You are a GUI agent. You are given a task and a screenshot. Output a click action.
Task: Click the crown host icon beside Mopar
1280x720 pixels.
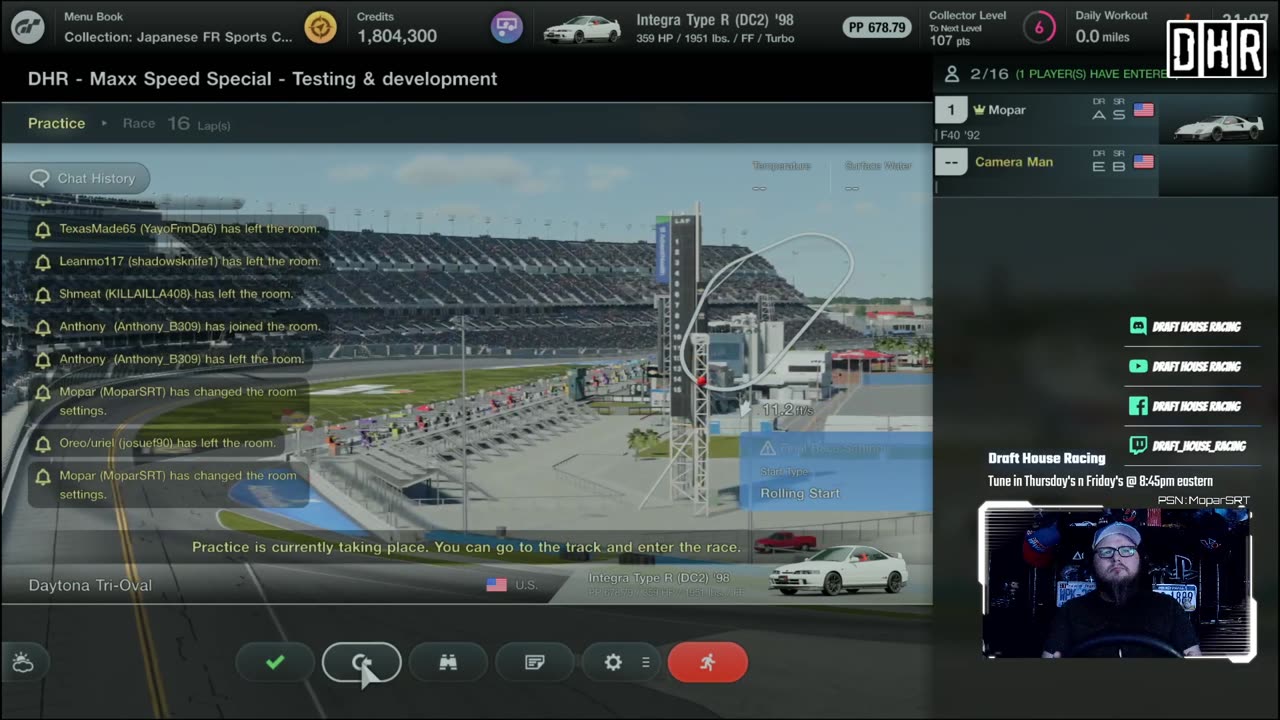click(979, 110)
